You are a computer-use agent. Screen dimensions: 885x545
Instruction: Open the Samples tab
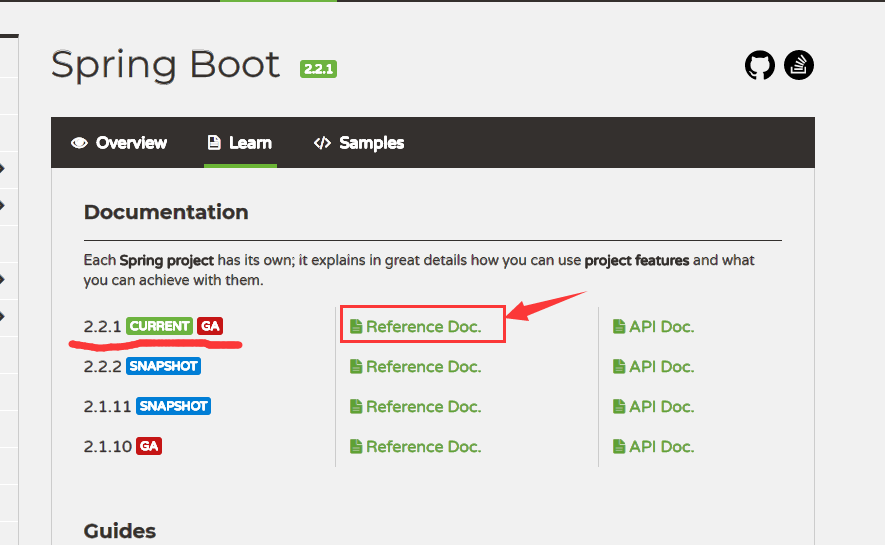pyautogui.click(x=359, y=143)
